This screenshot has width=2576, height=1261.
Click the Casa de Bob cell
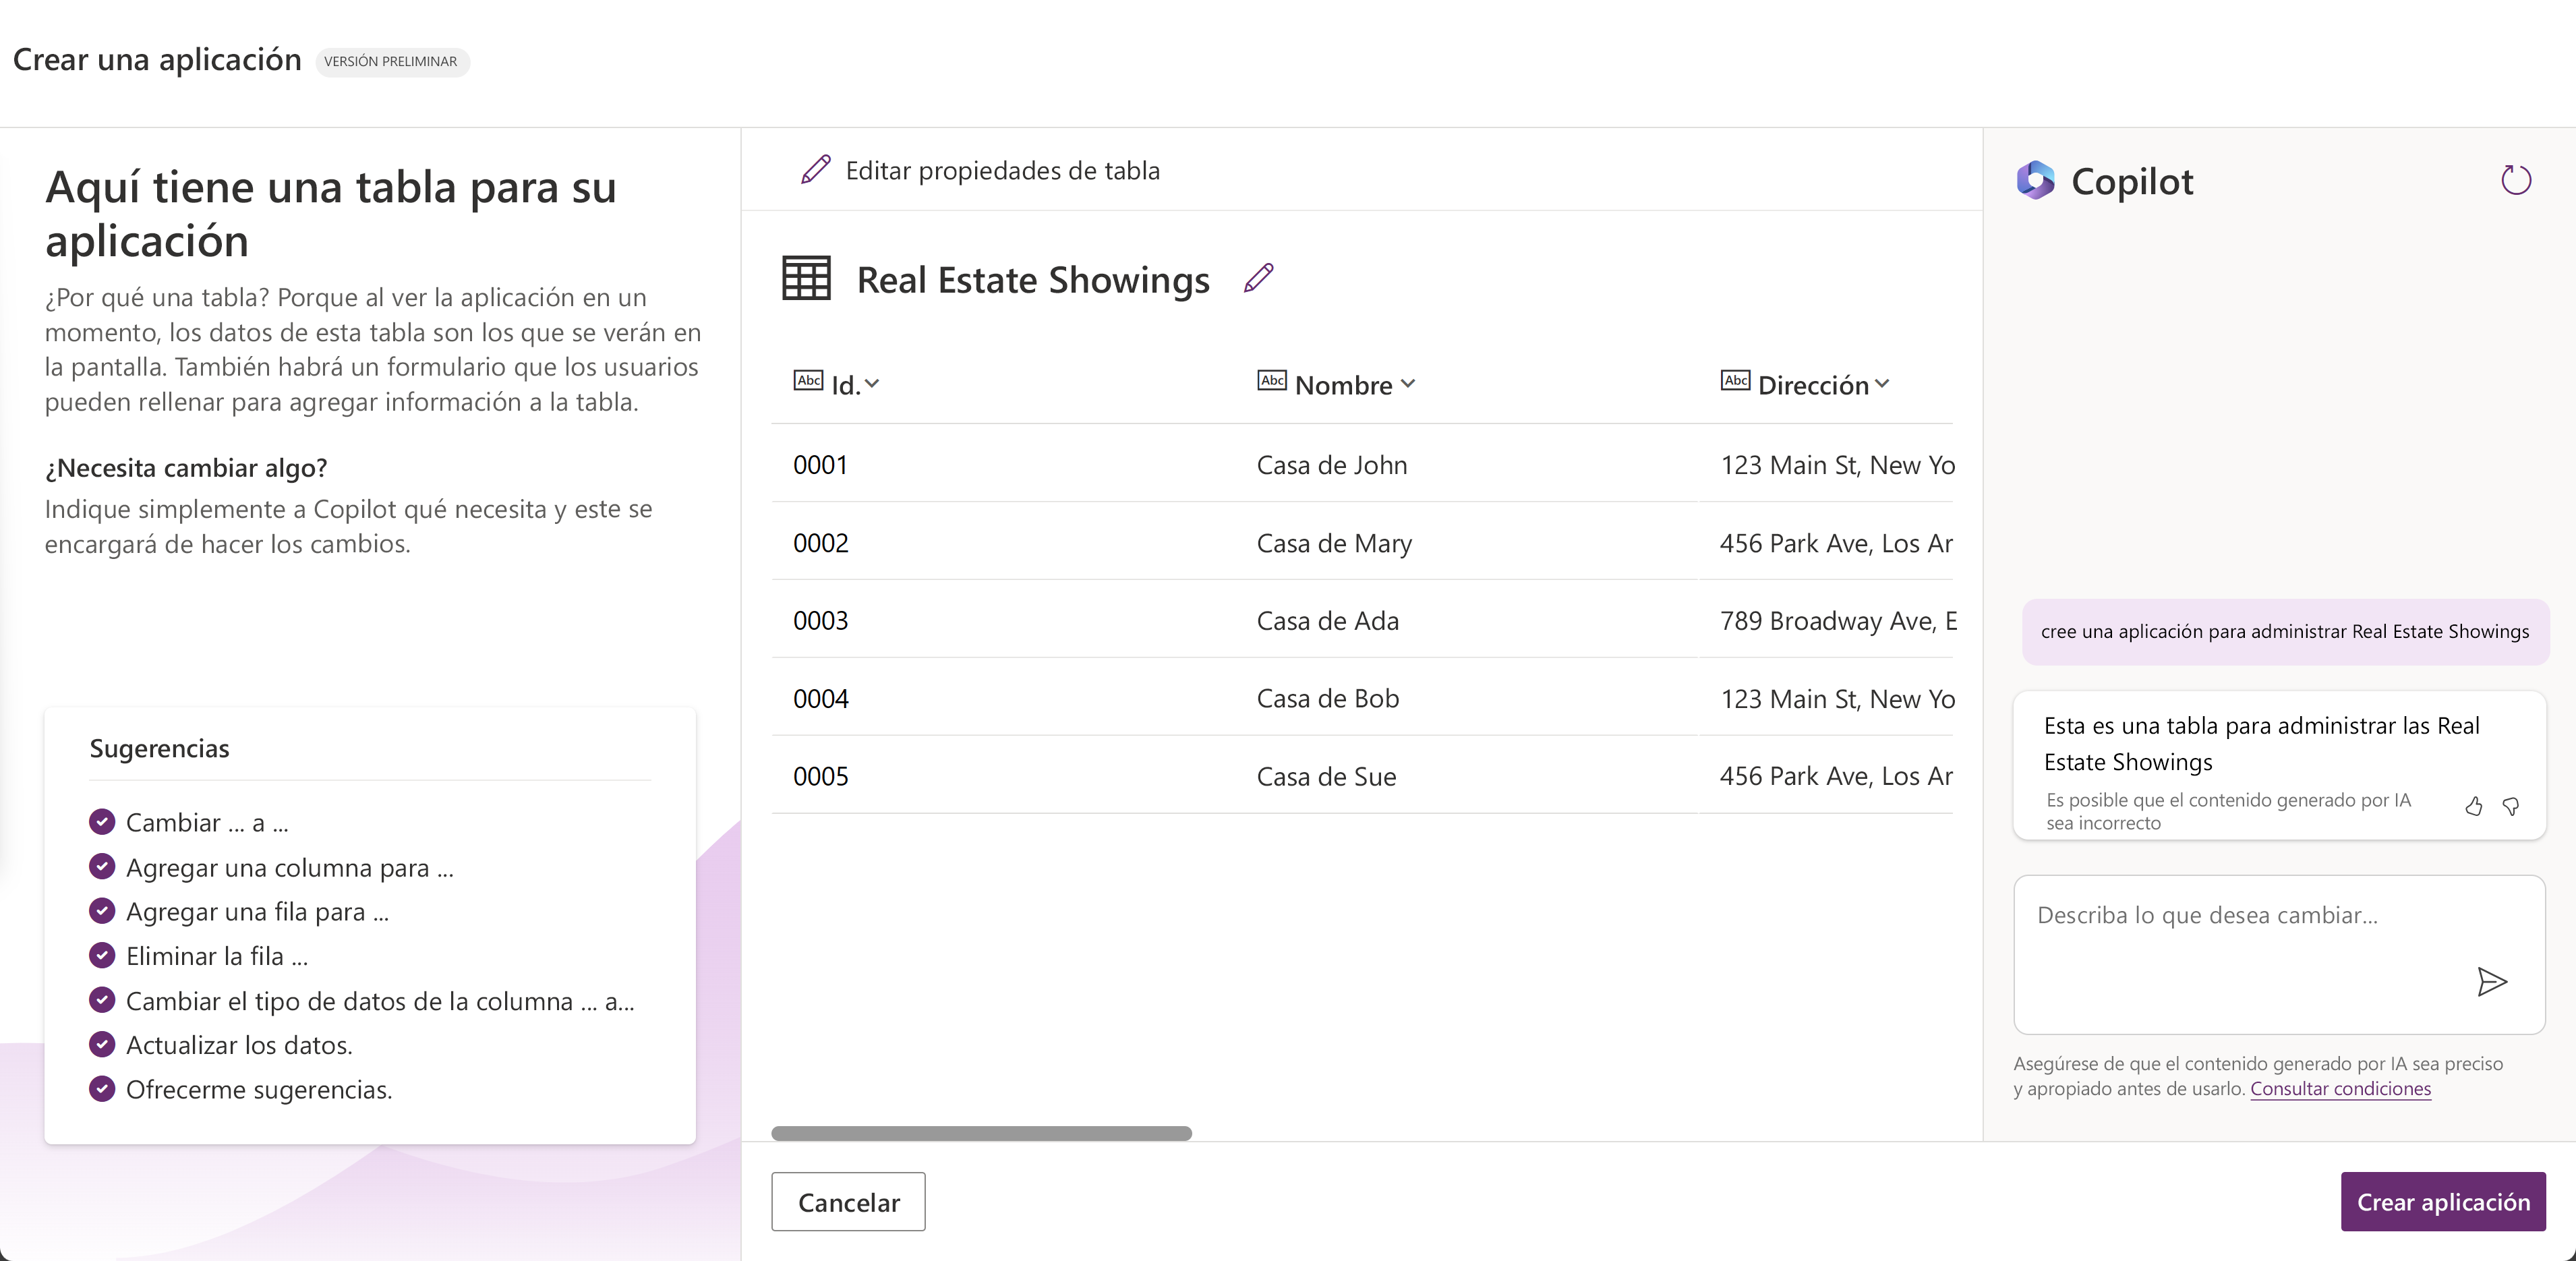1327,699
